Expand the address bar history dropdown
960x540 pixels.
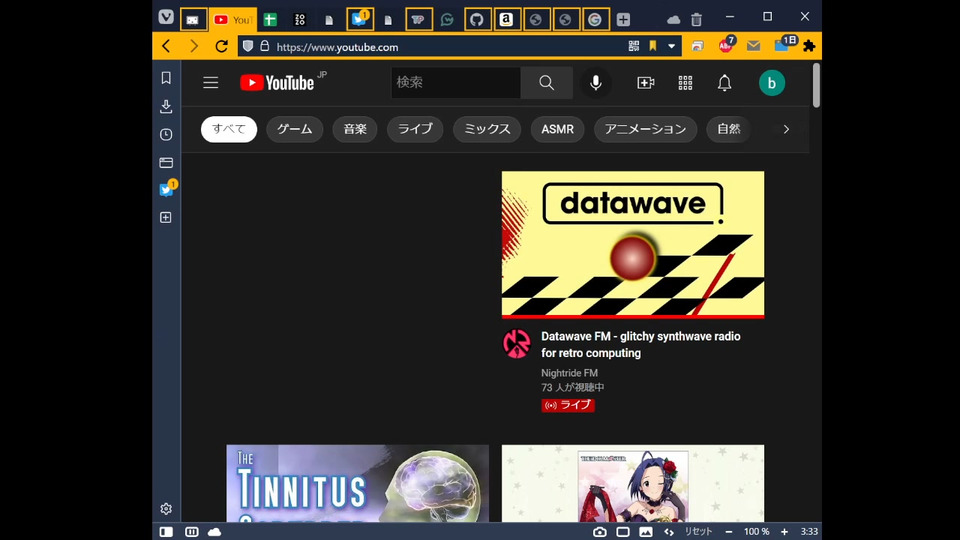(x=672, y=46)
